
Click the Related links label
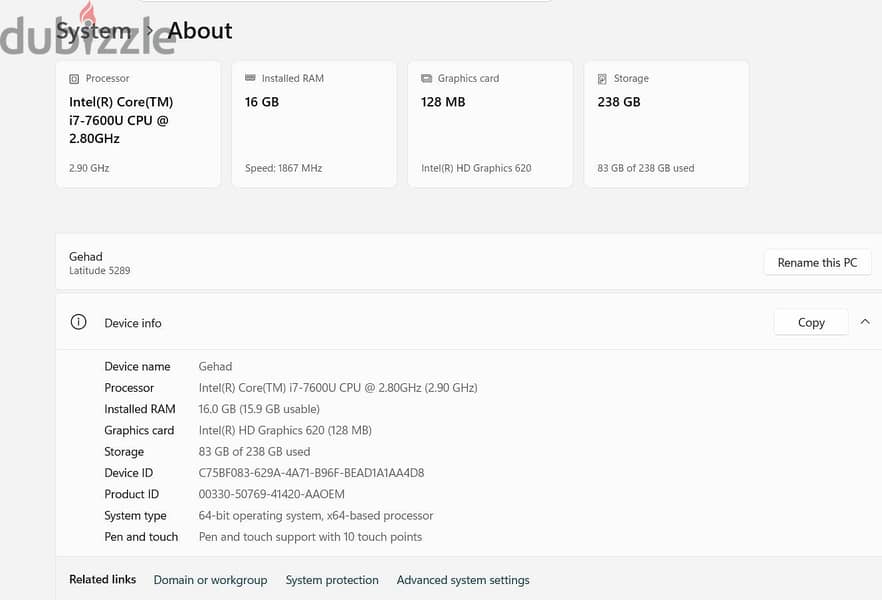pyautogui.click(x=102, y=579)
